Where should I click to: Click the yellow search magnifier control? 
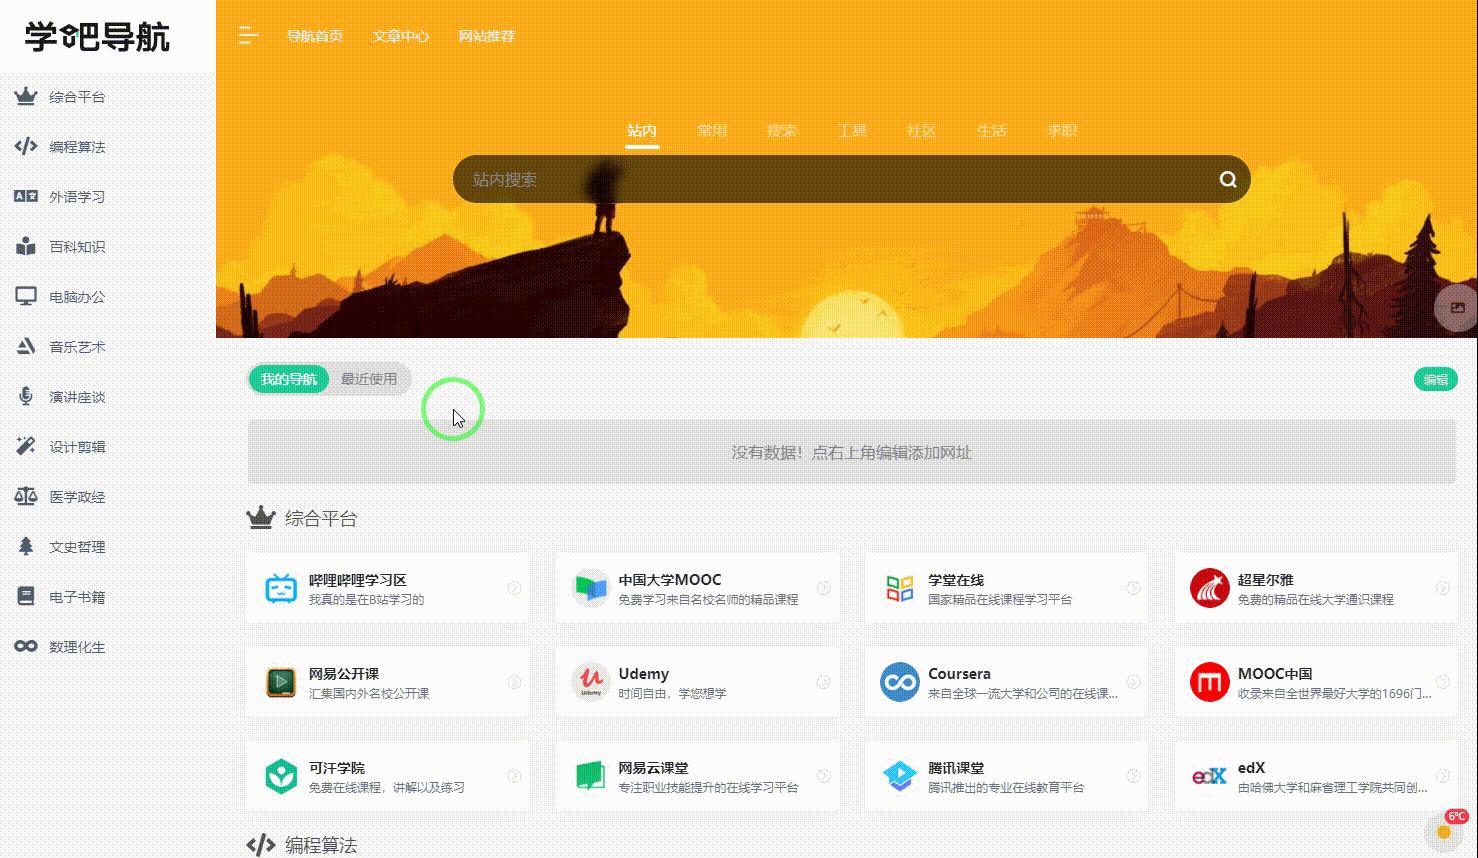click(1227, 179)
